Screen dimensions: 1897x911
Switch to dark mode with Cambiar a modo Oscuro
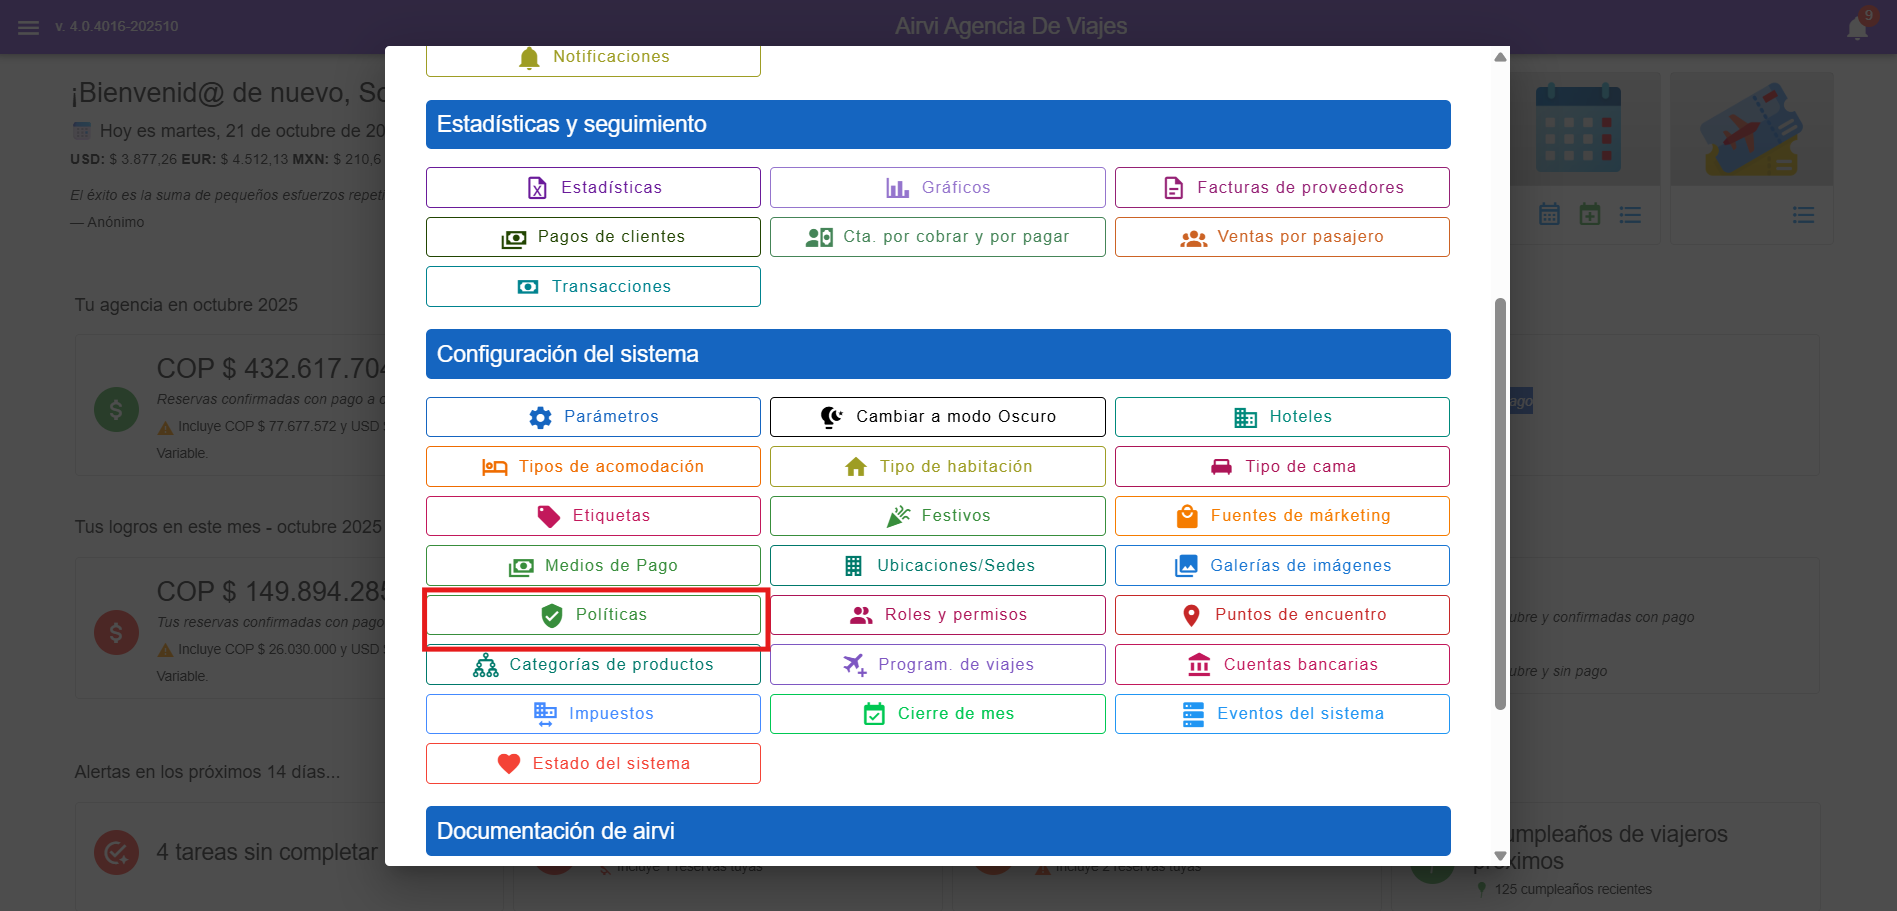937,417
